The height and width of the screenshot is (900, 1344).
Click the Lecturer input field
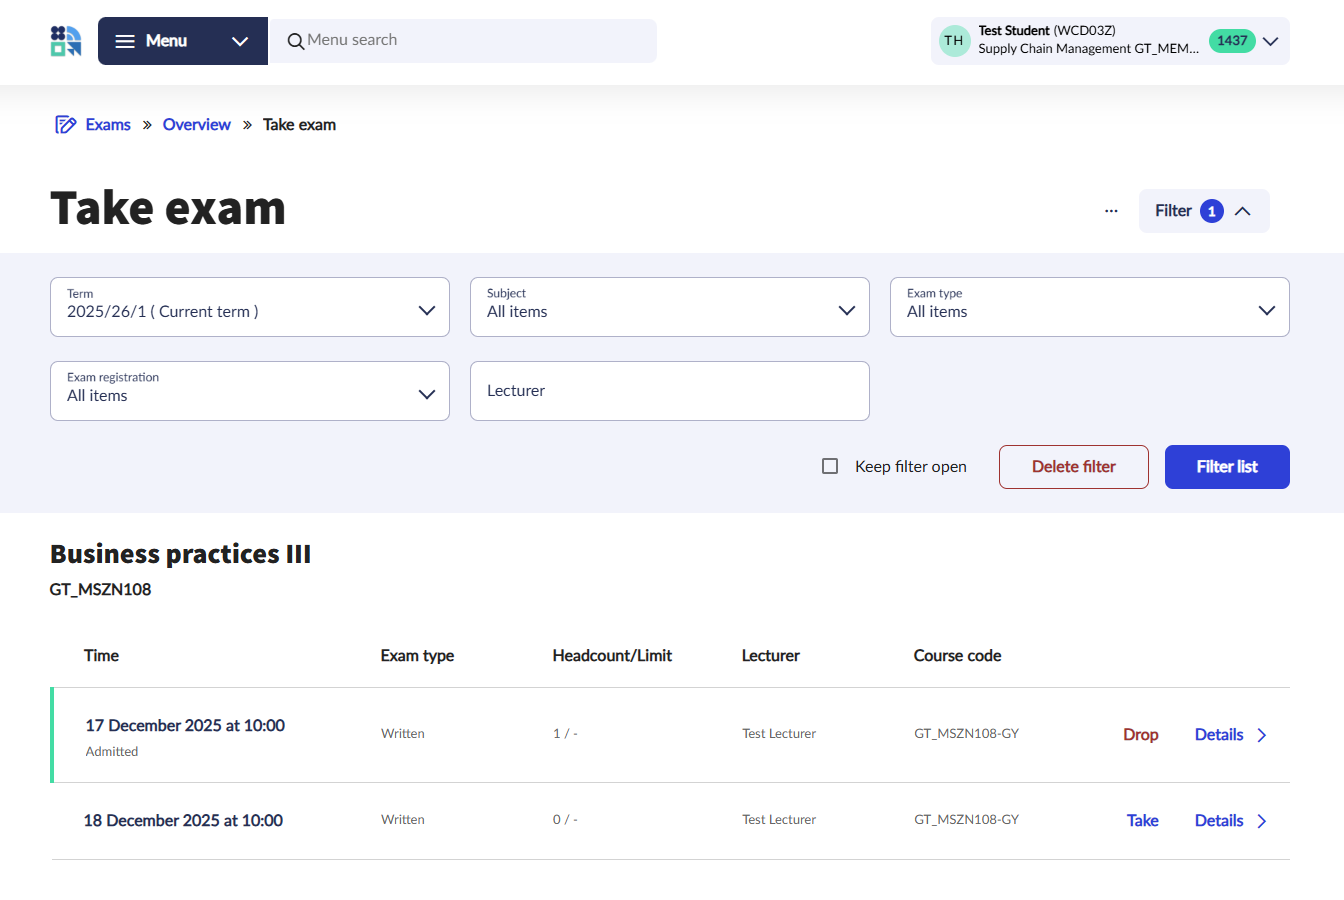click(x=670, y=391)
